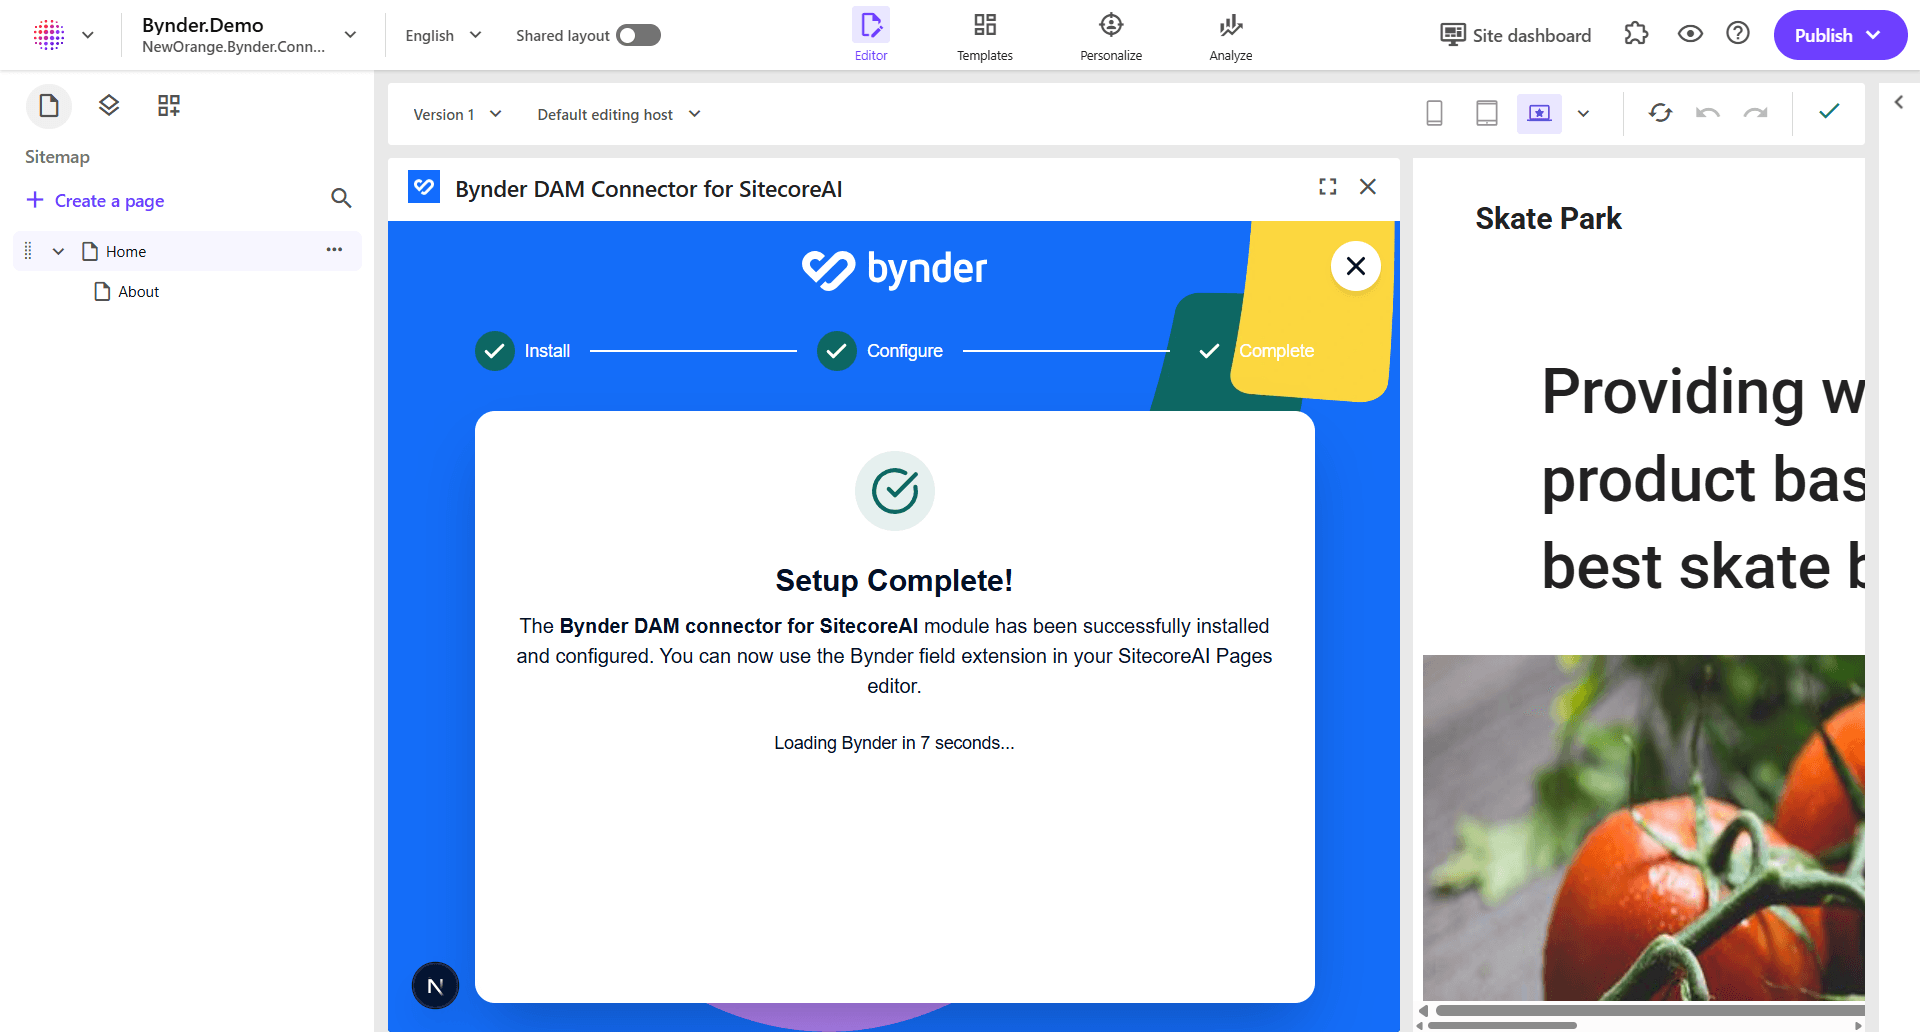Switch to the Personalize tab
The image size is (1920, 1032).
(1110, 37)
